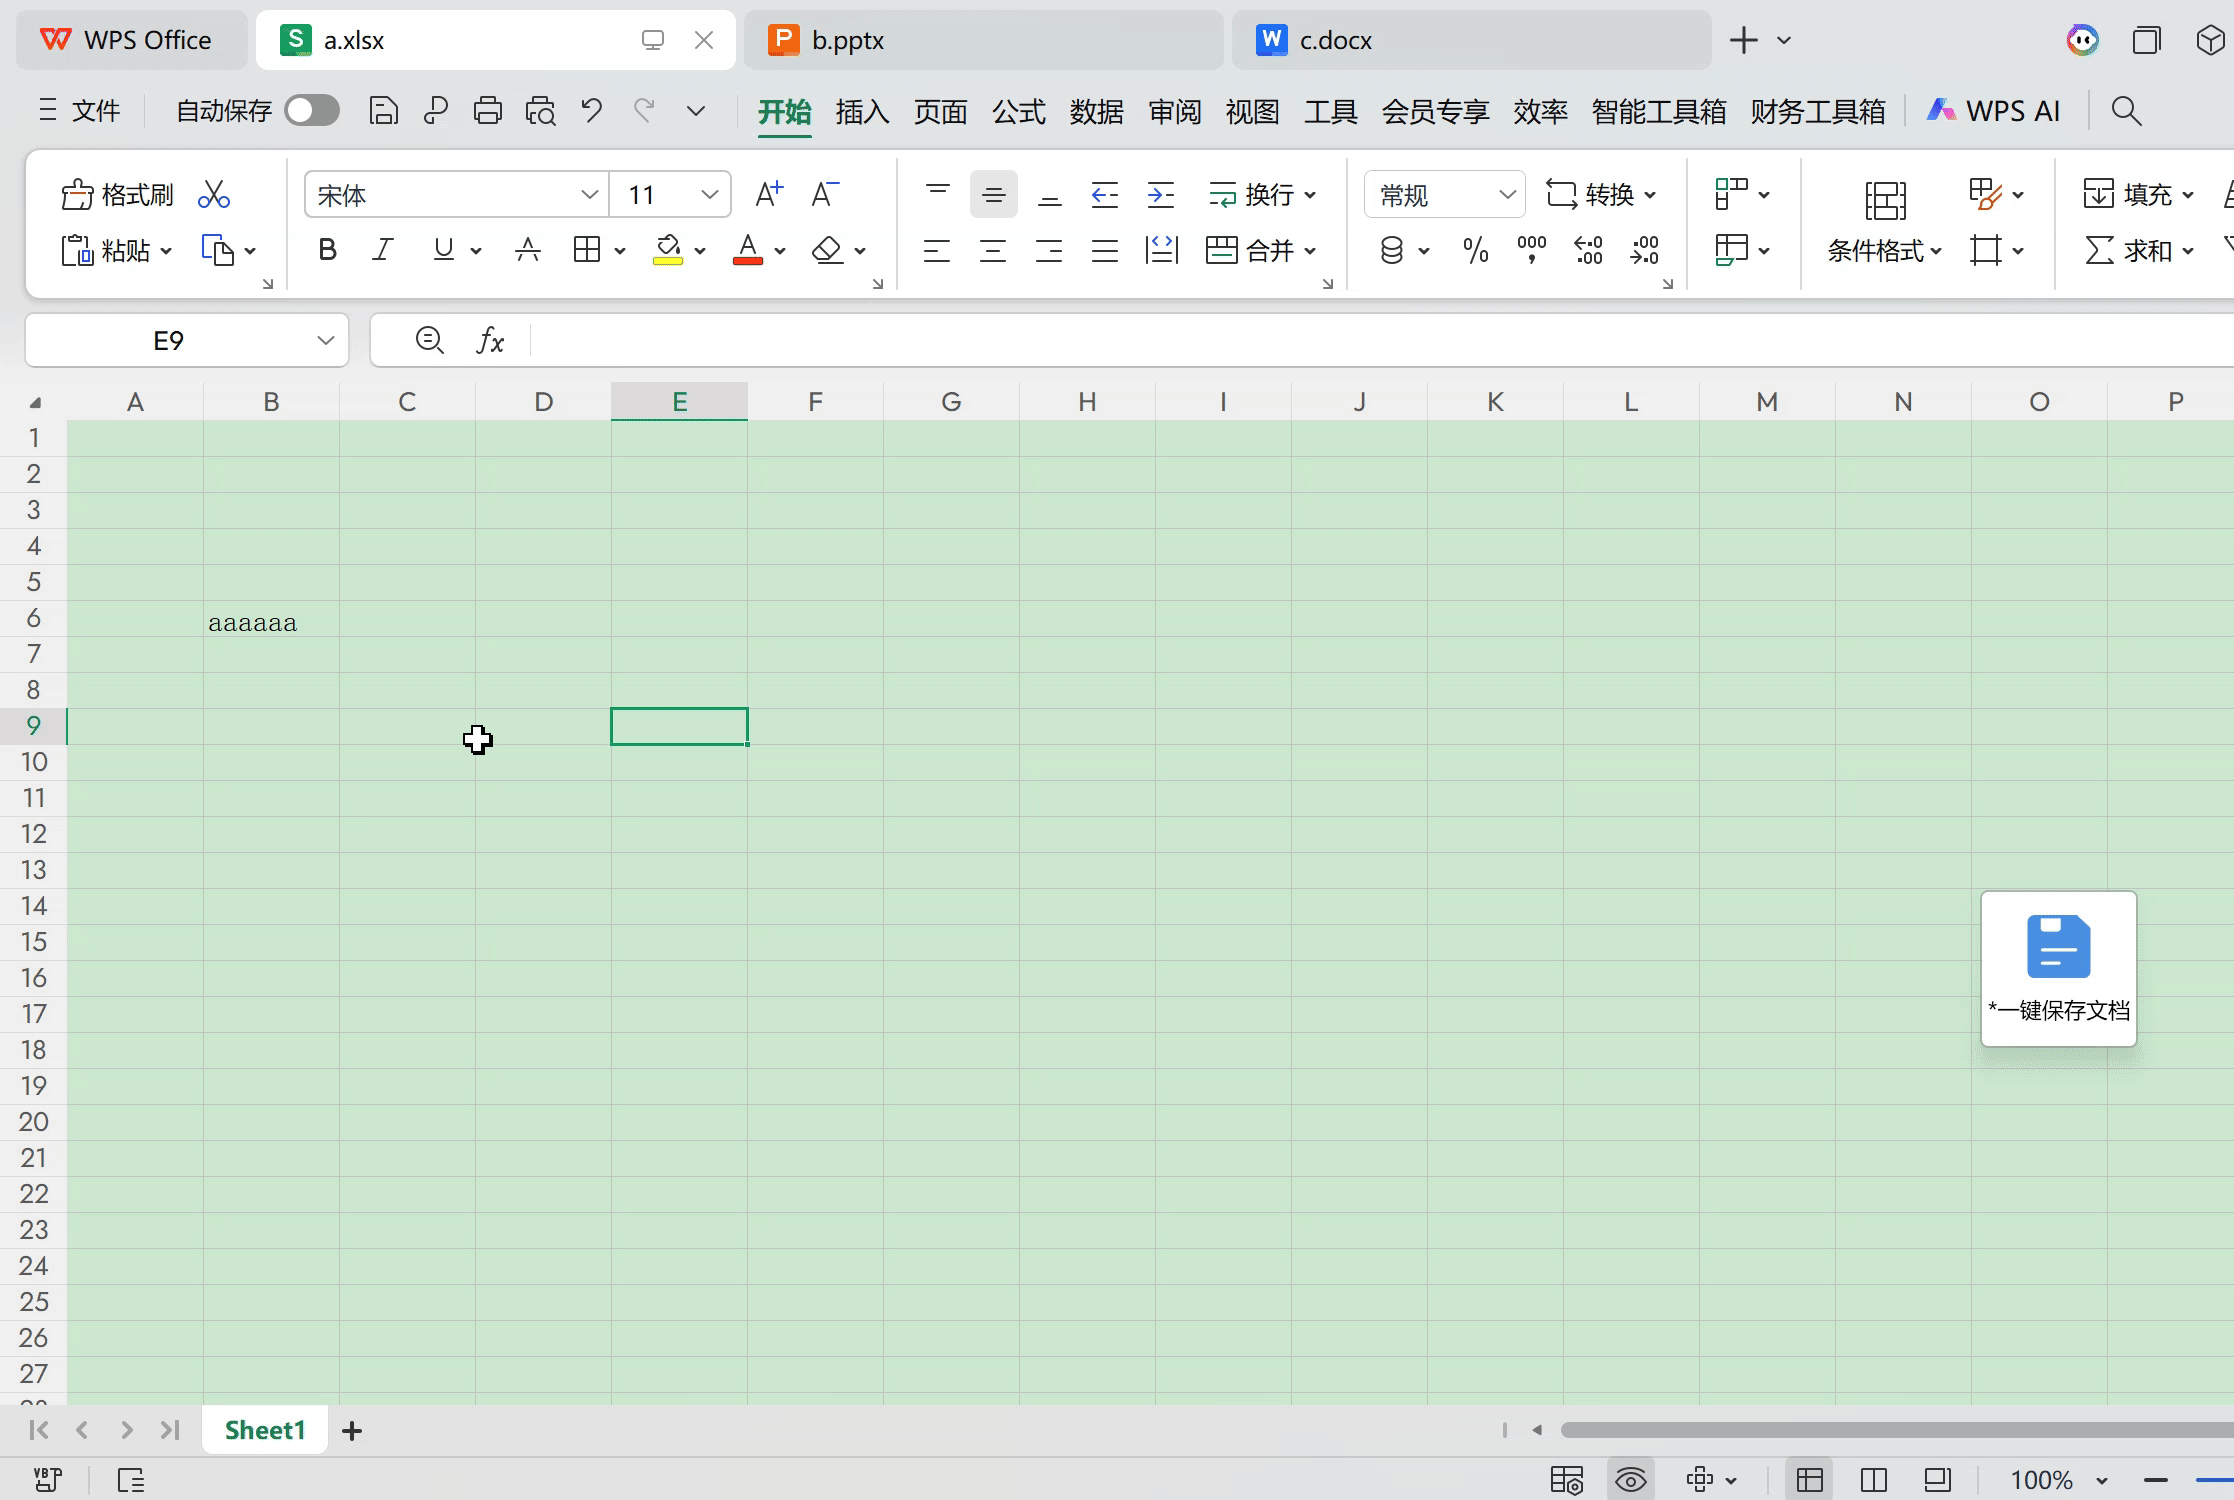Expand the font size 11 dropdown
This screenshot has height=1500, width=2234.
[709, 195]
